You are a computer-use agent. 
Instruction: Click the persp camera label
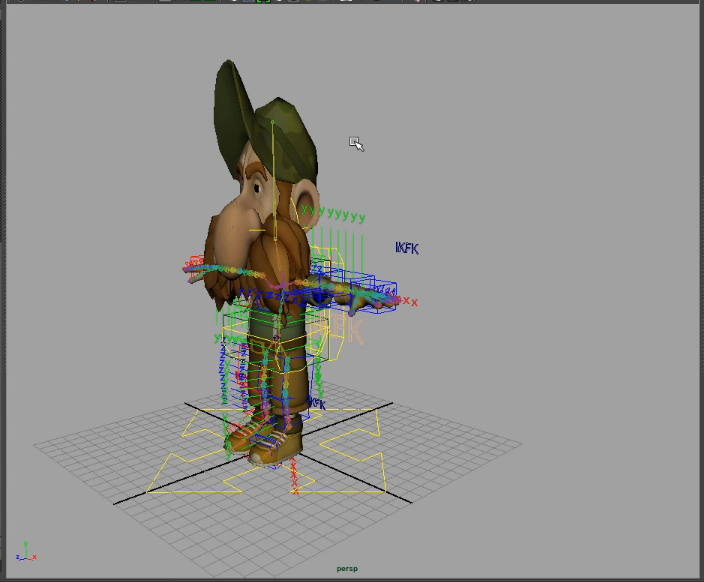coord(347,569)
